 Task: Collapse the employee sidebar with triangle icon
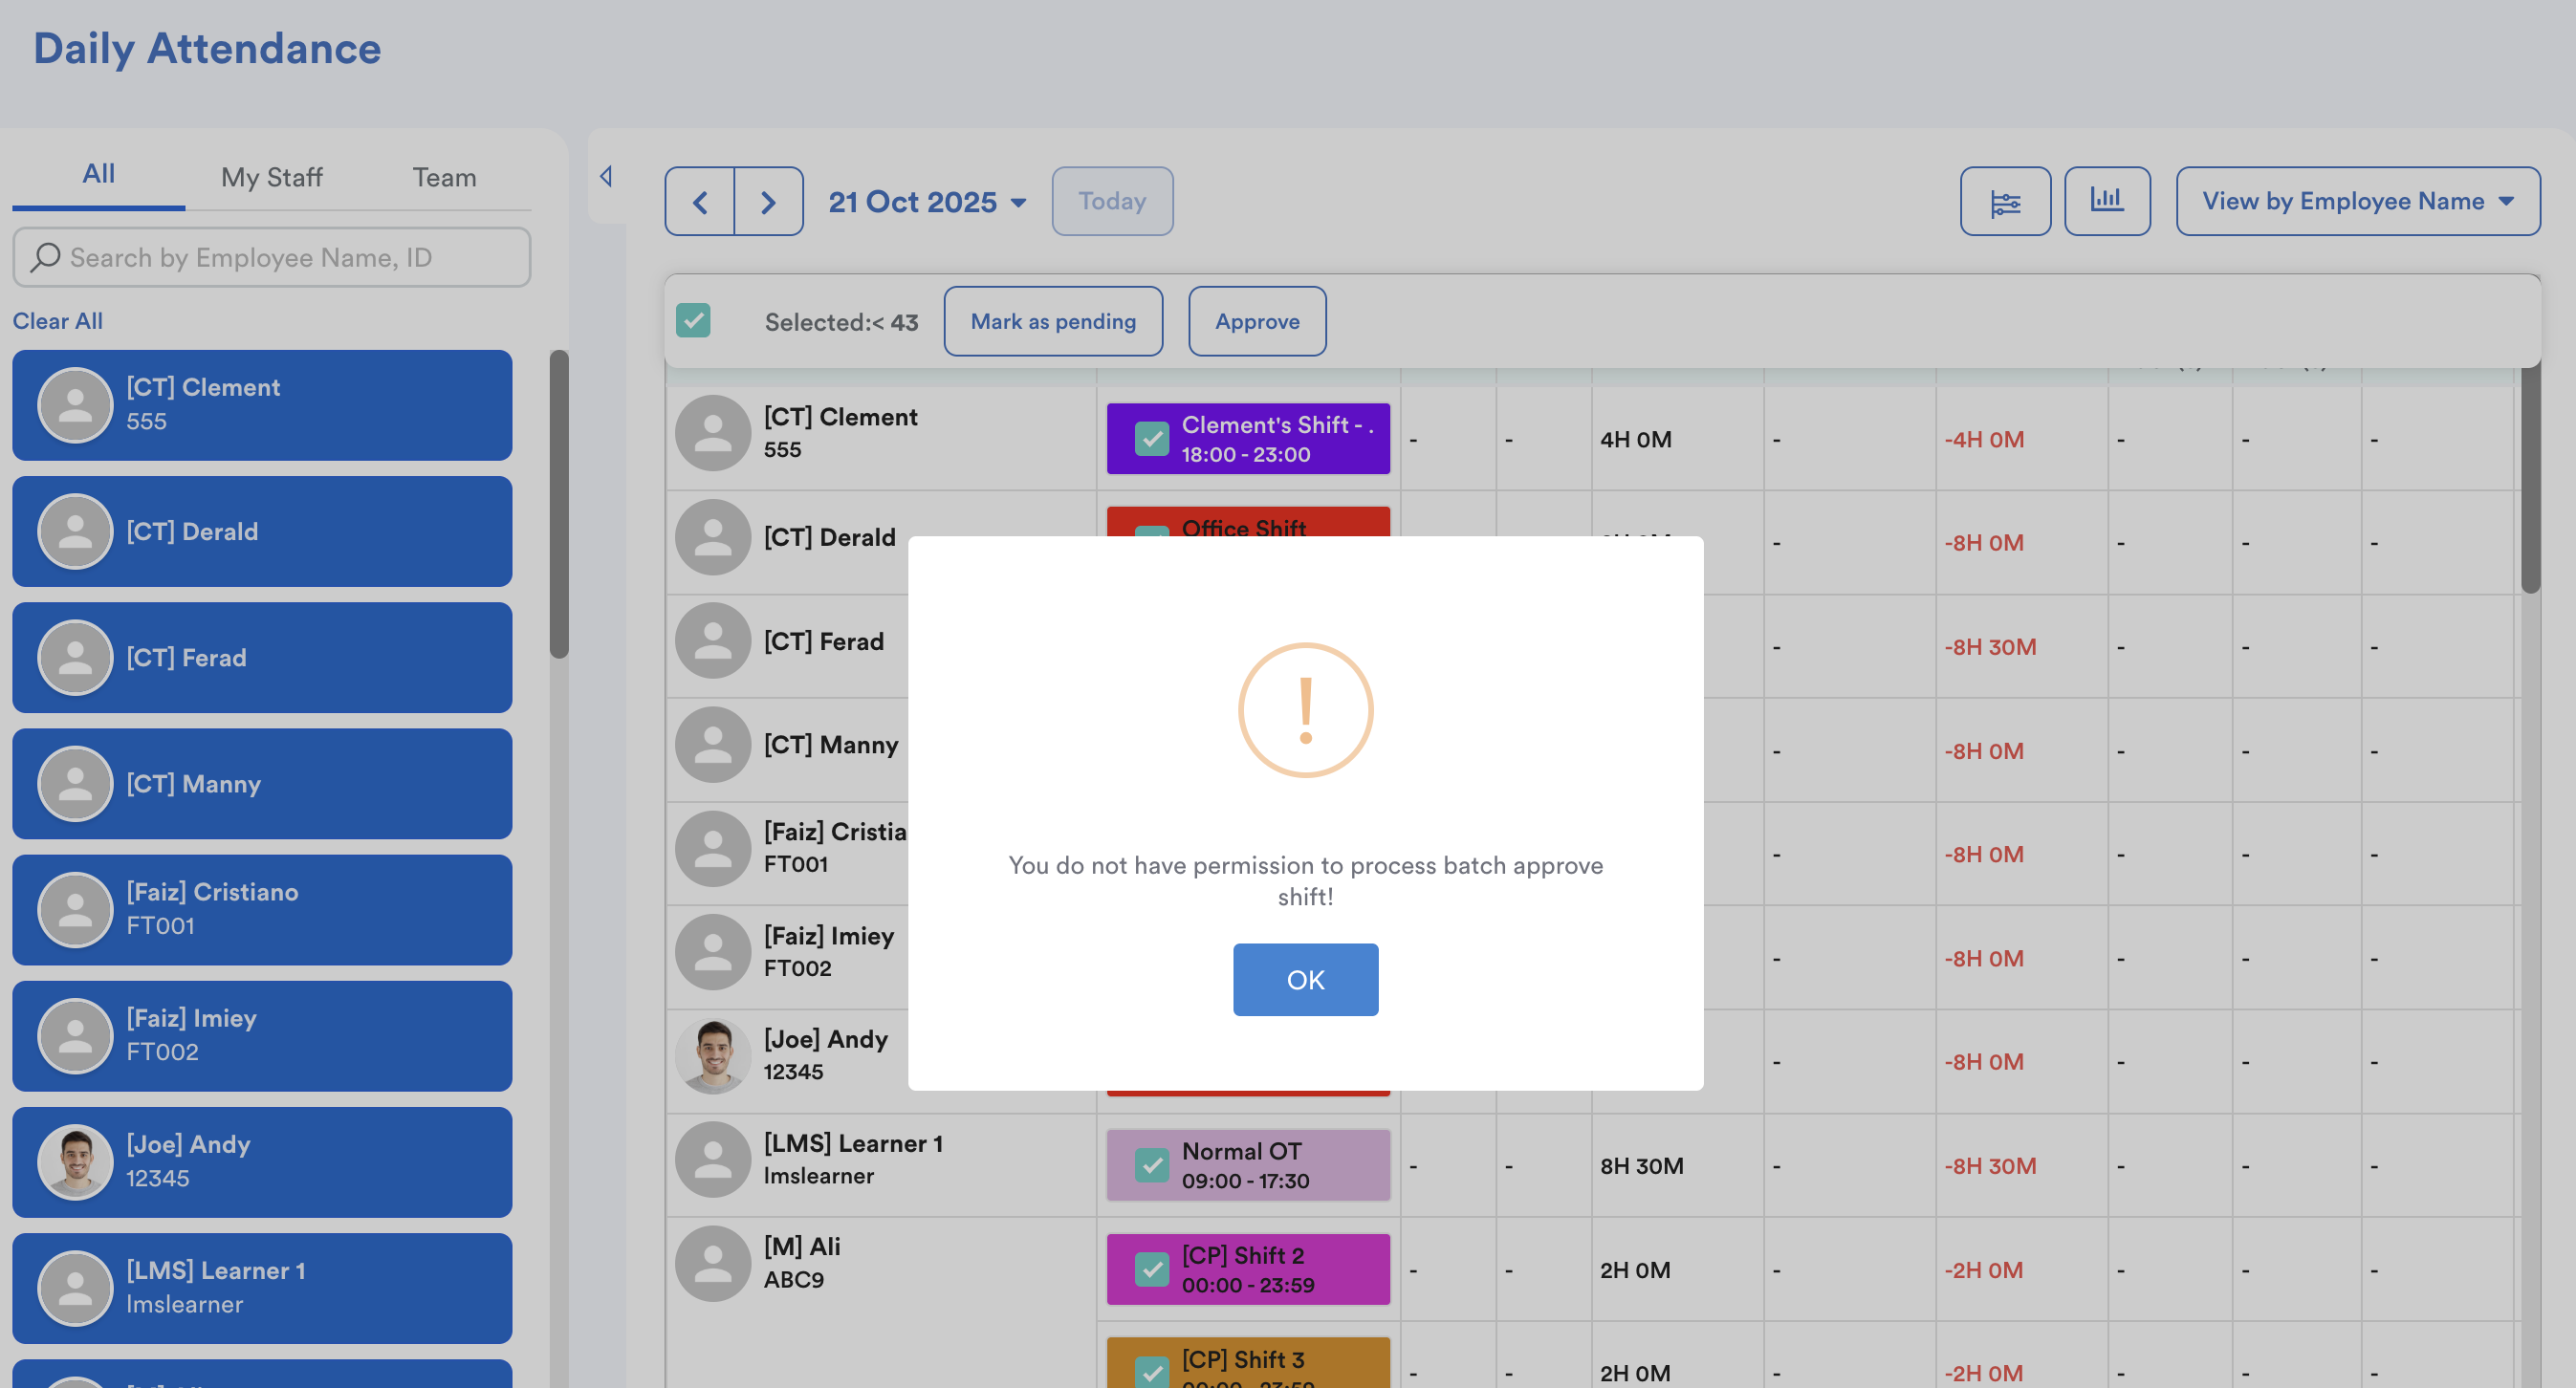[x=606, y=176]
